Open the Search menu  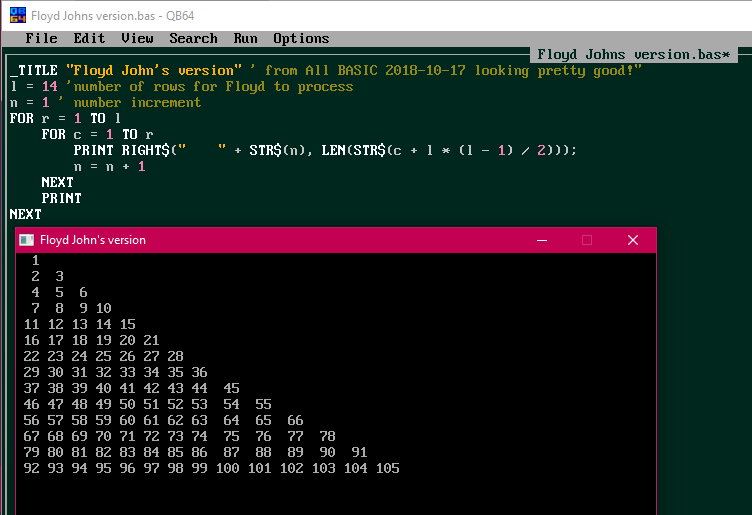[193, 38]
